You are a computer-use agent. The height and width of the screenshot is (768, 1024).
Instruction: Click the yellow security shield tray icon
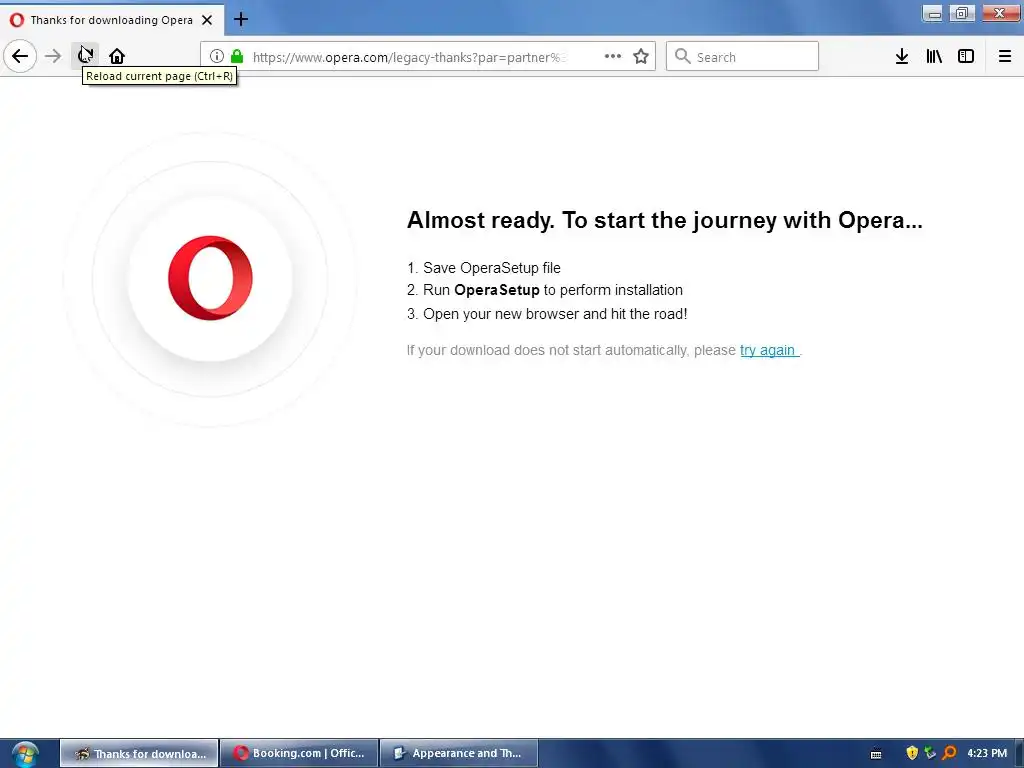912,753
